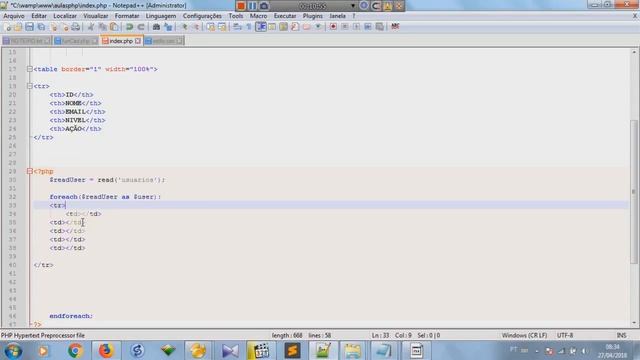Click 'PHP Hypertext Preprocessor file' status text
640x360 pixels.
pyautogui.click(x=43, y=336)
